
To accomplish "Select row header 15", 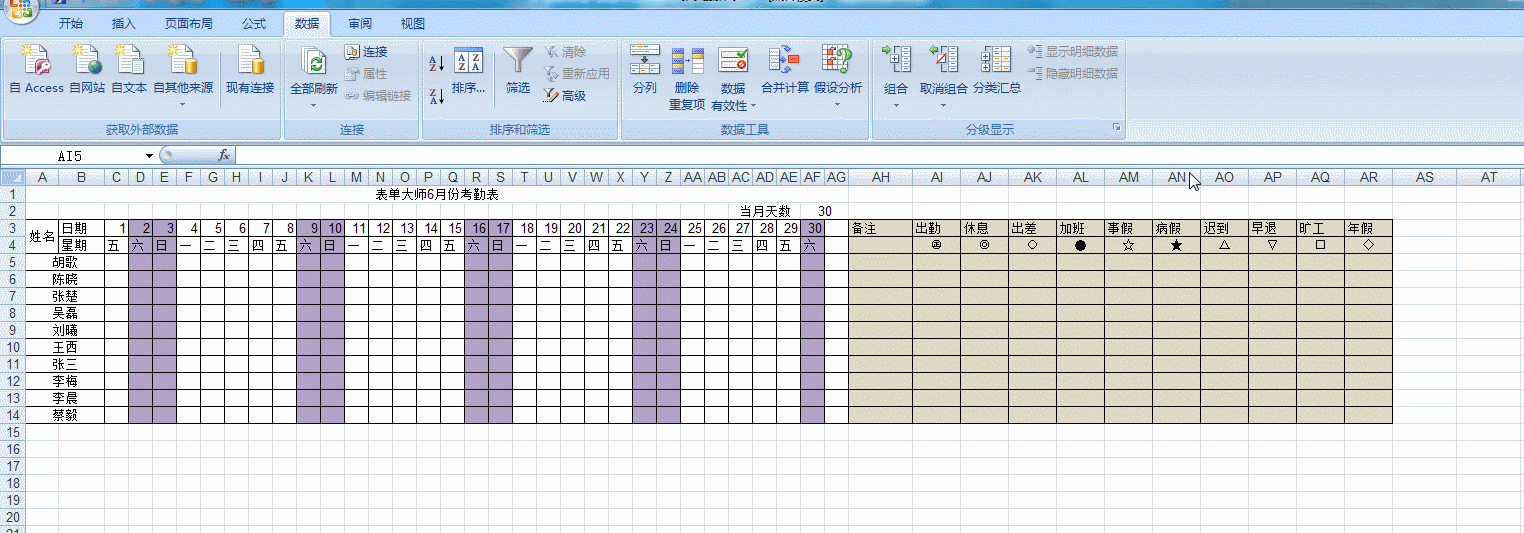I will pyautogui.click(x=12, y=432).
